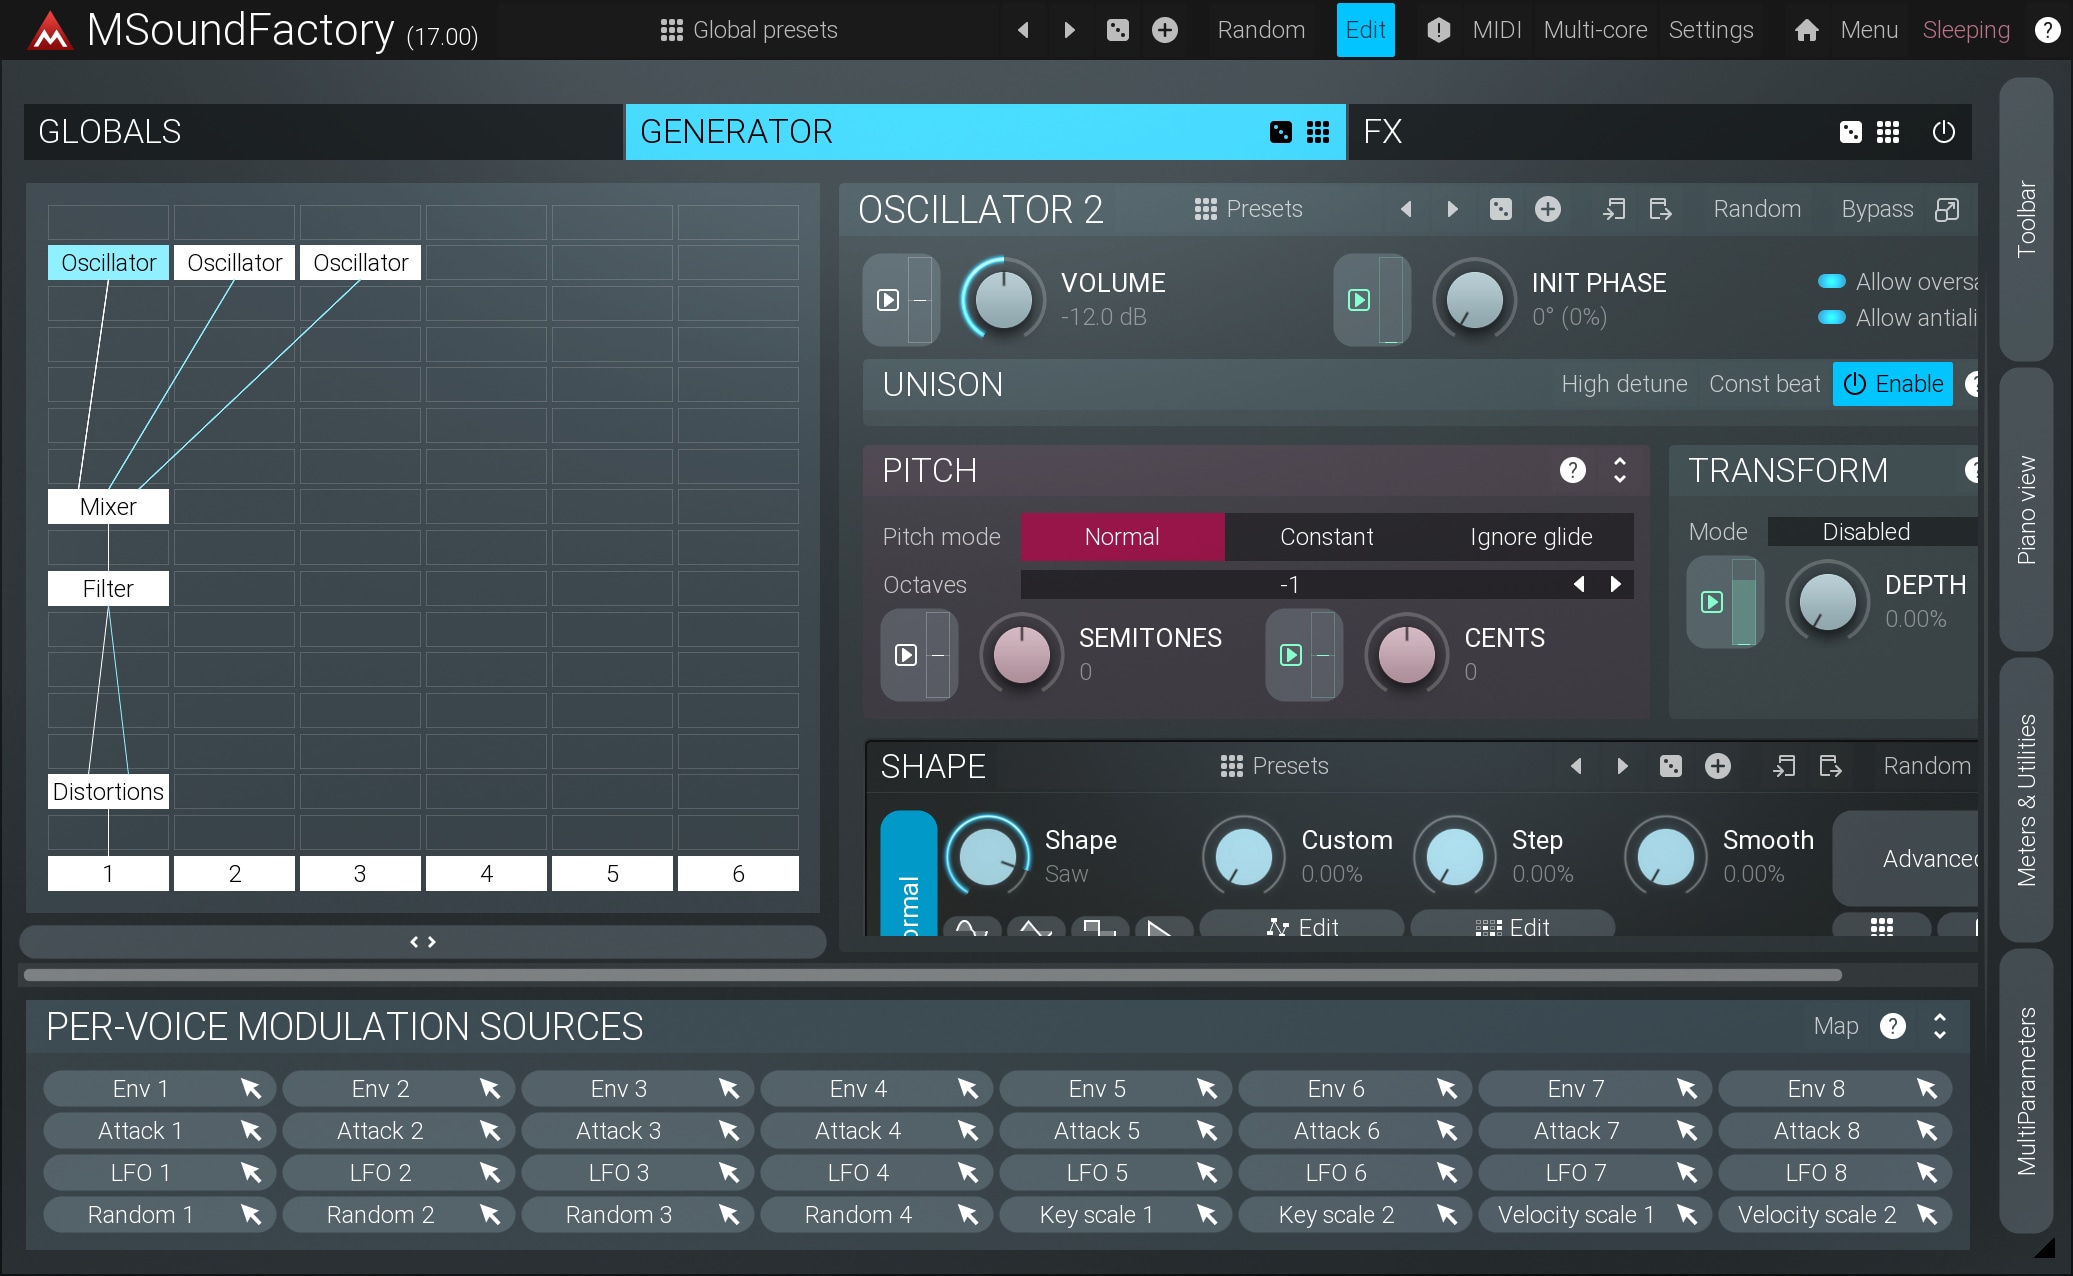Click the Bypass button for Oscillator 2
The width and height of the screenshot is (2073, 1276).
tap(1877, 209)
